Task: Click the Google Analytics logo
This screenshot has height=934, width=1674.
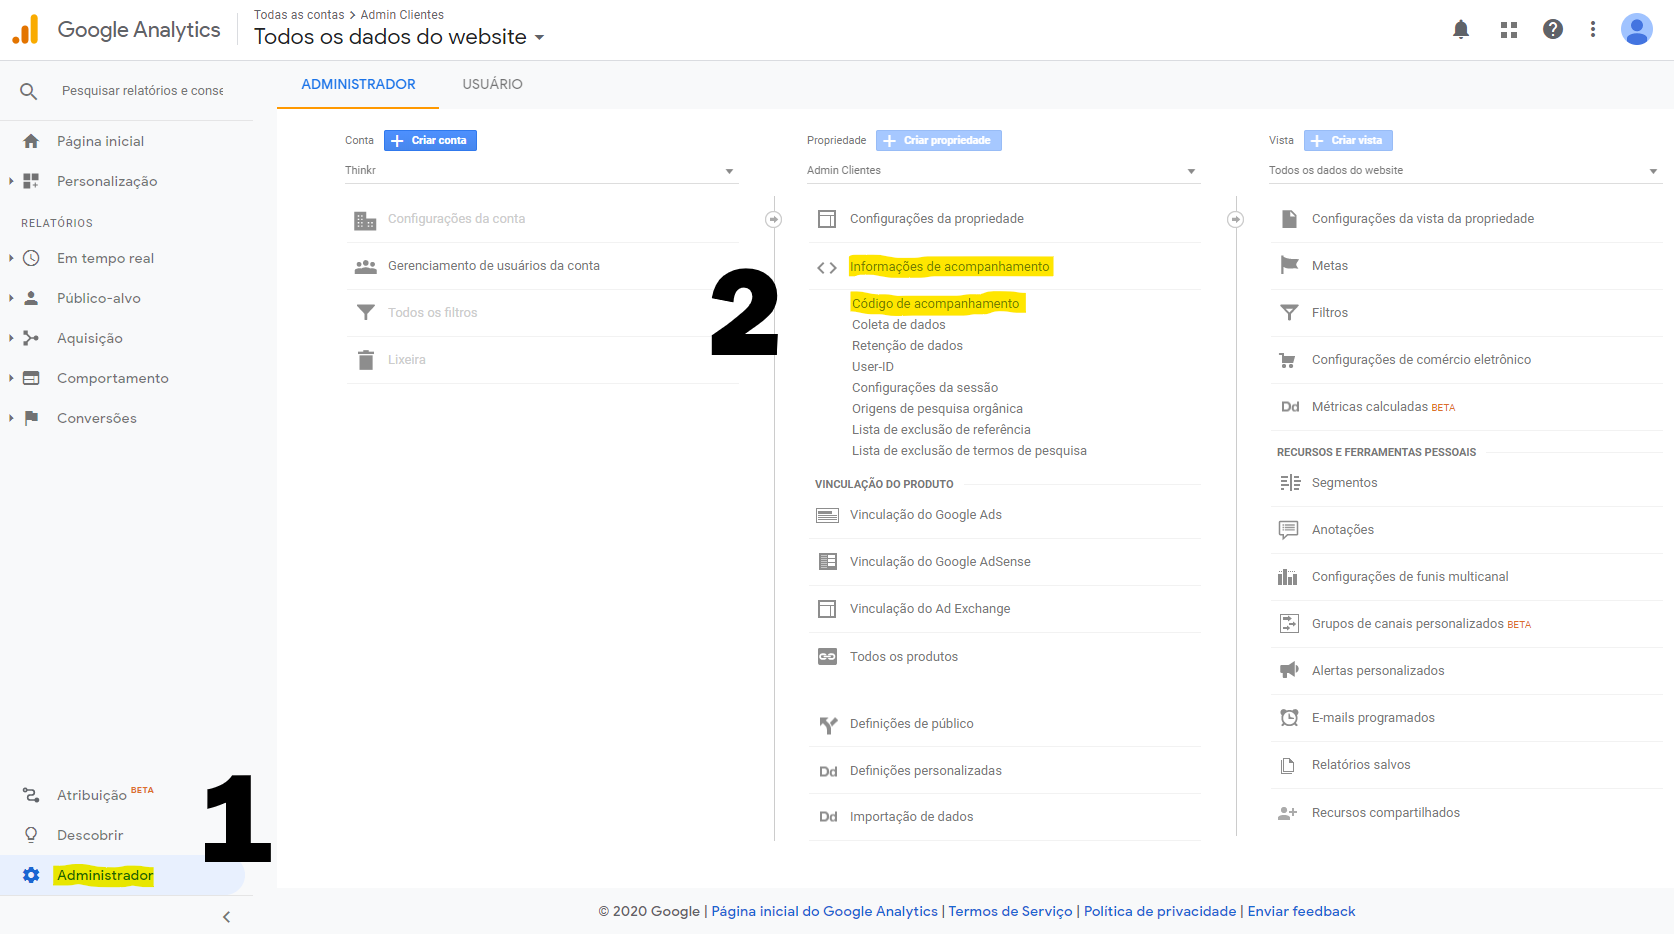Action: 116,29
